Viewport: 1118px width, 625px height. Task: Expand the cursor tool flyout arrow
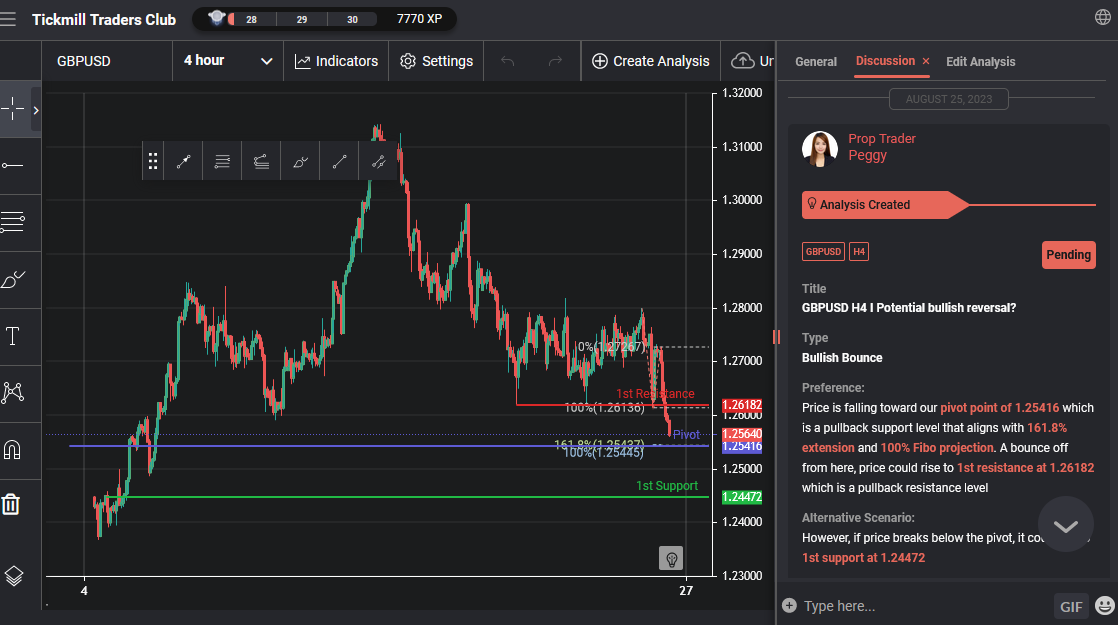[x=36, y=110]
